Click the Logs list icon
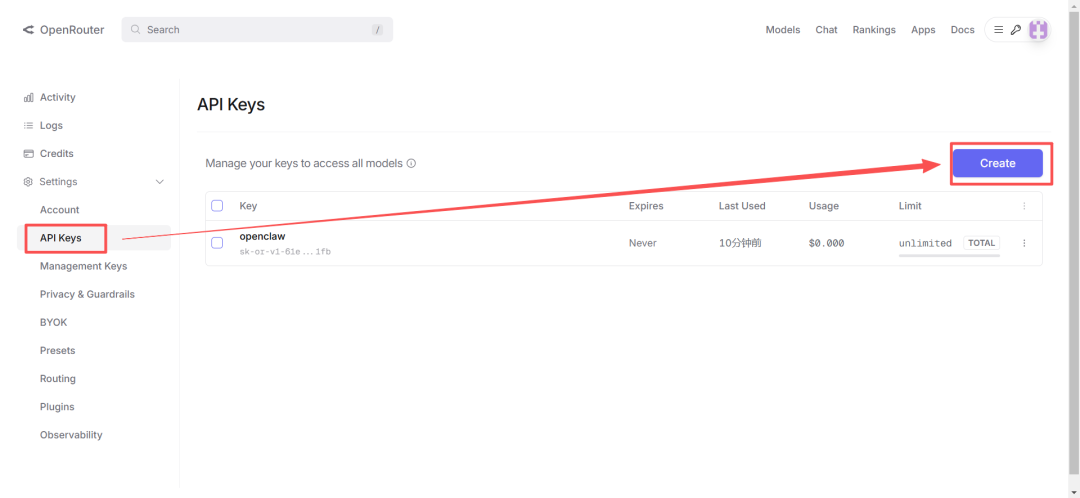 pyautogui.click(x=28, y=125)
